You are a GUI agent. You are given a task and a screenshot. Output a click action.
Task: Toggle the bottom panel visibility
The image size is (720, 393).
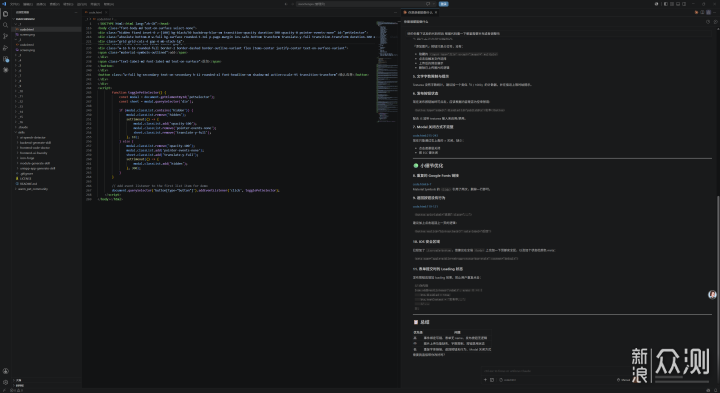tap(678, 4)
